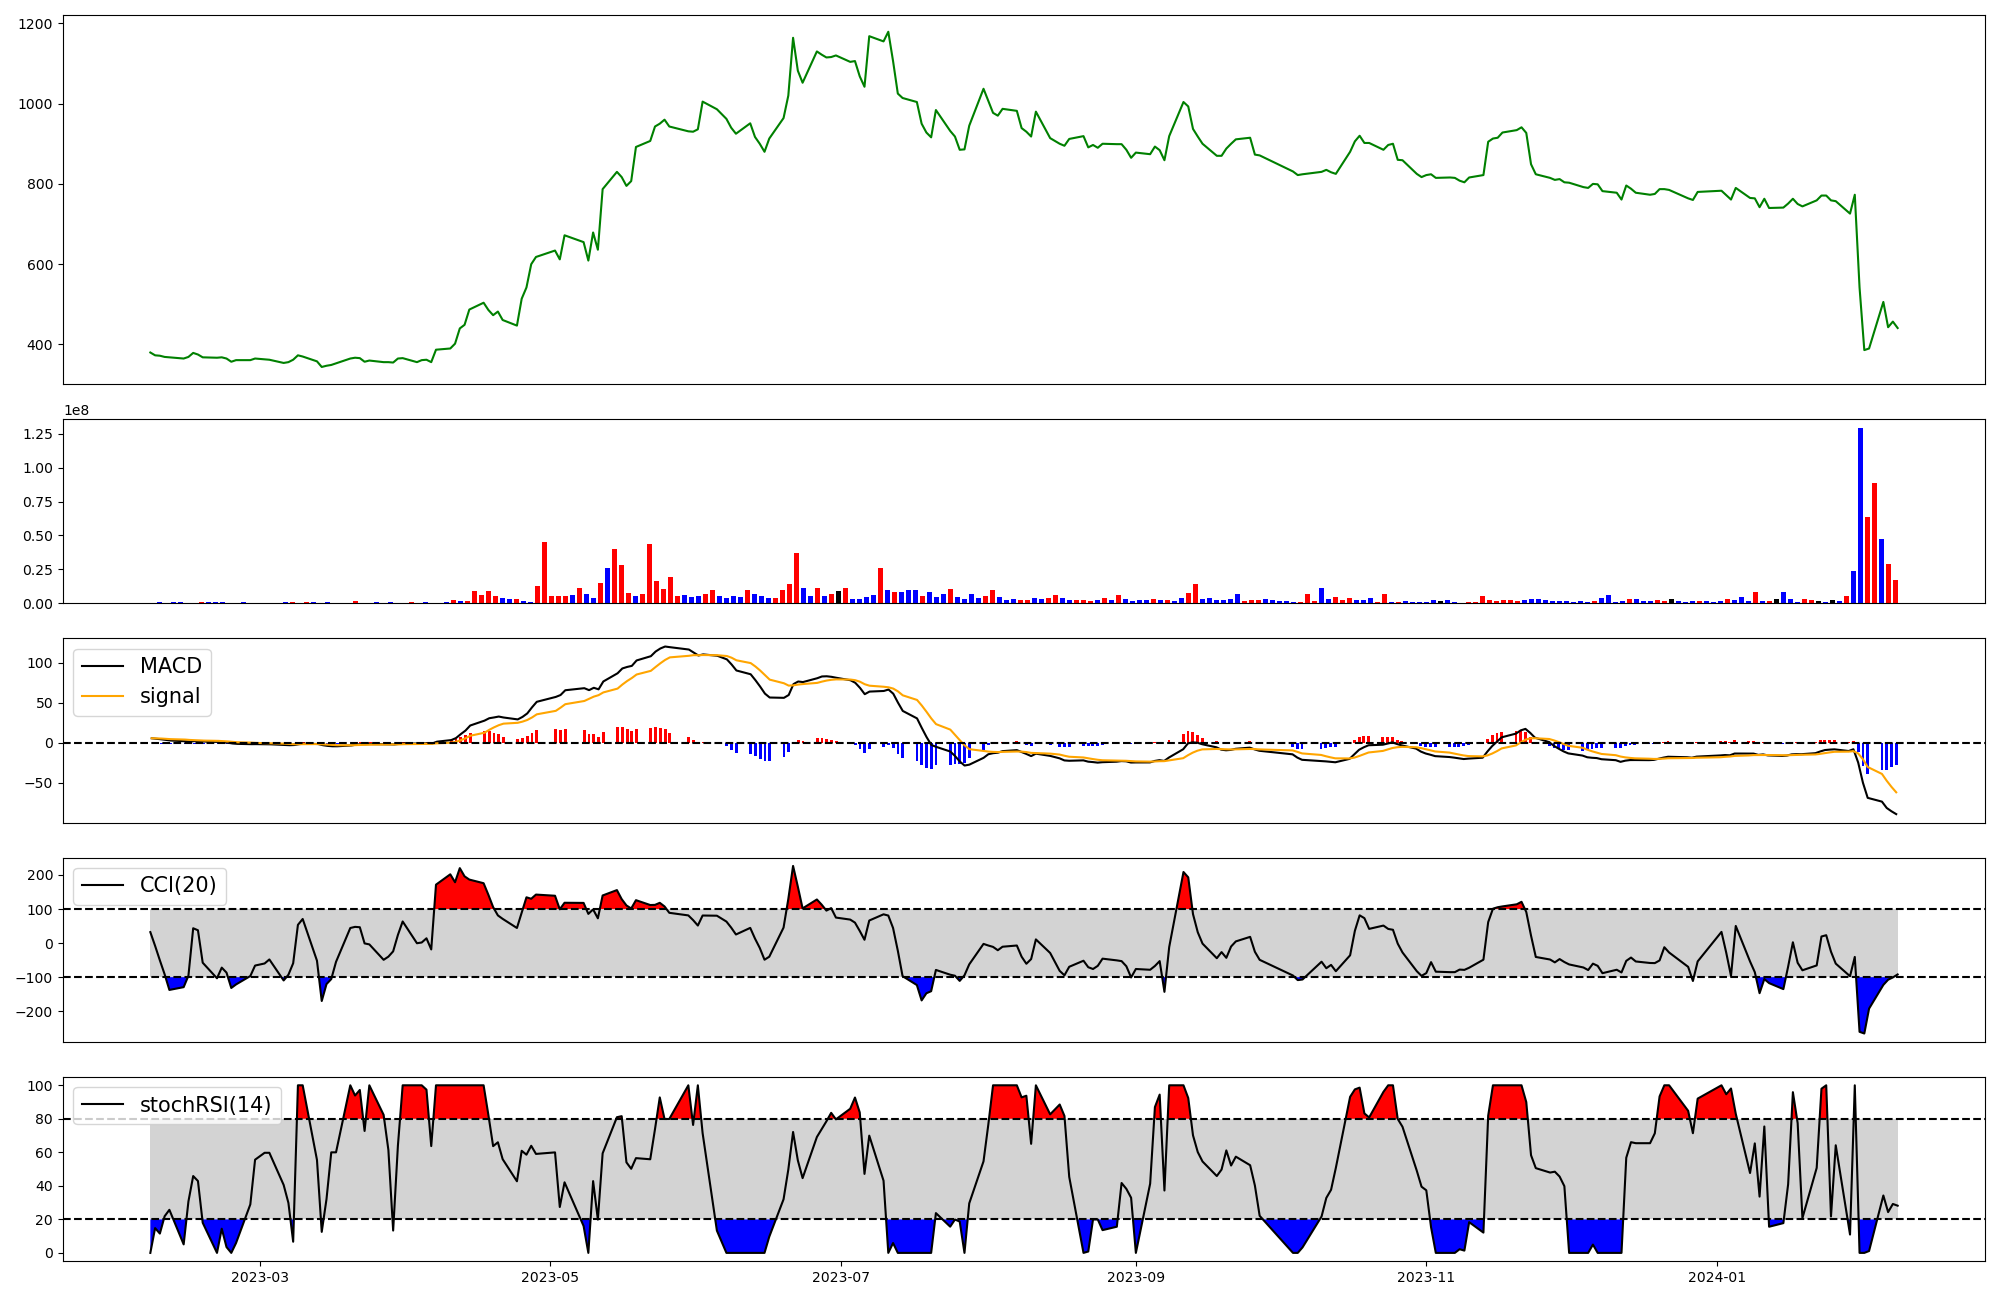2000x1300 pixels.
Task: Click the 2023-05 x-axis date label
Action: pos(550,1277)
